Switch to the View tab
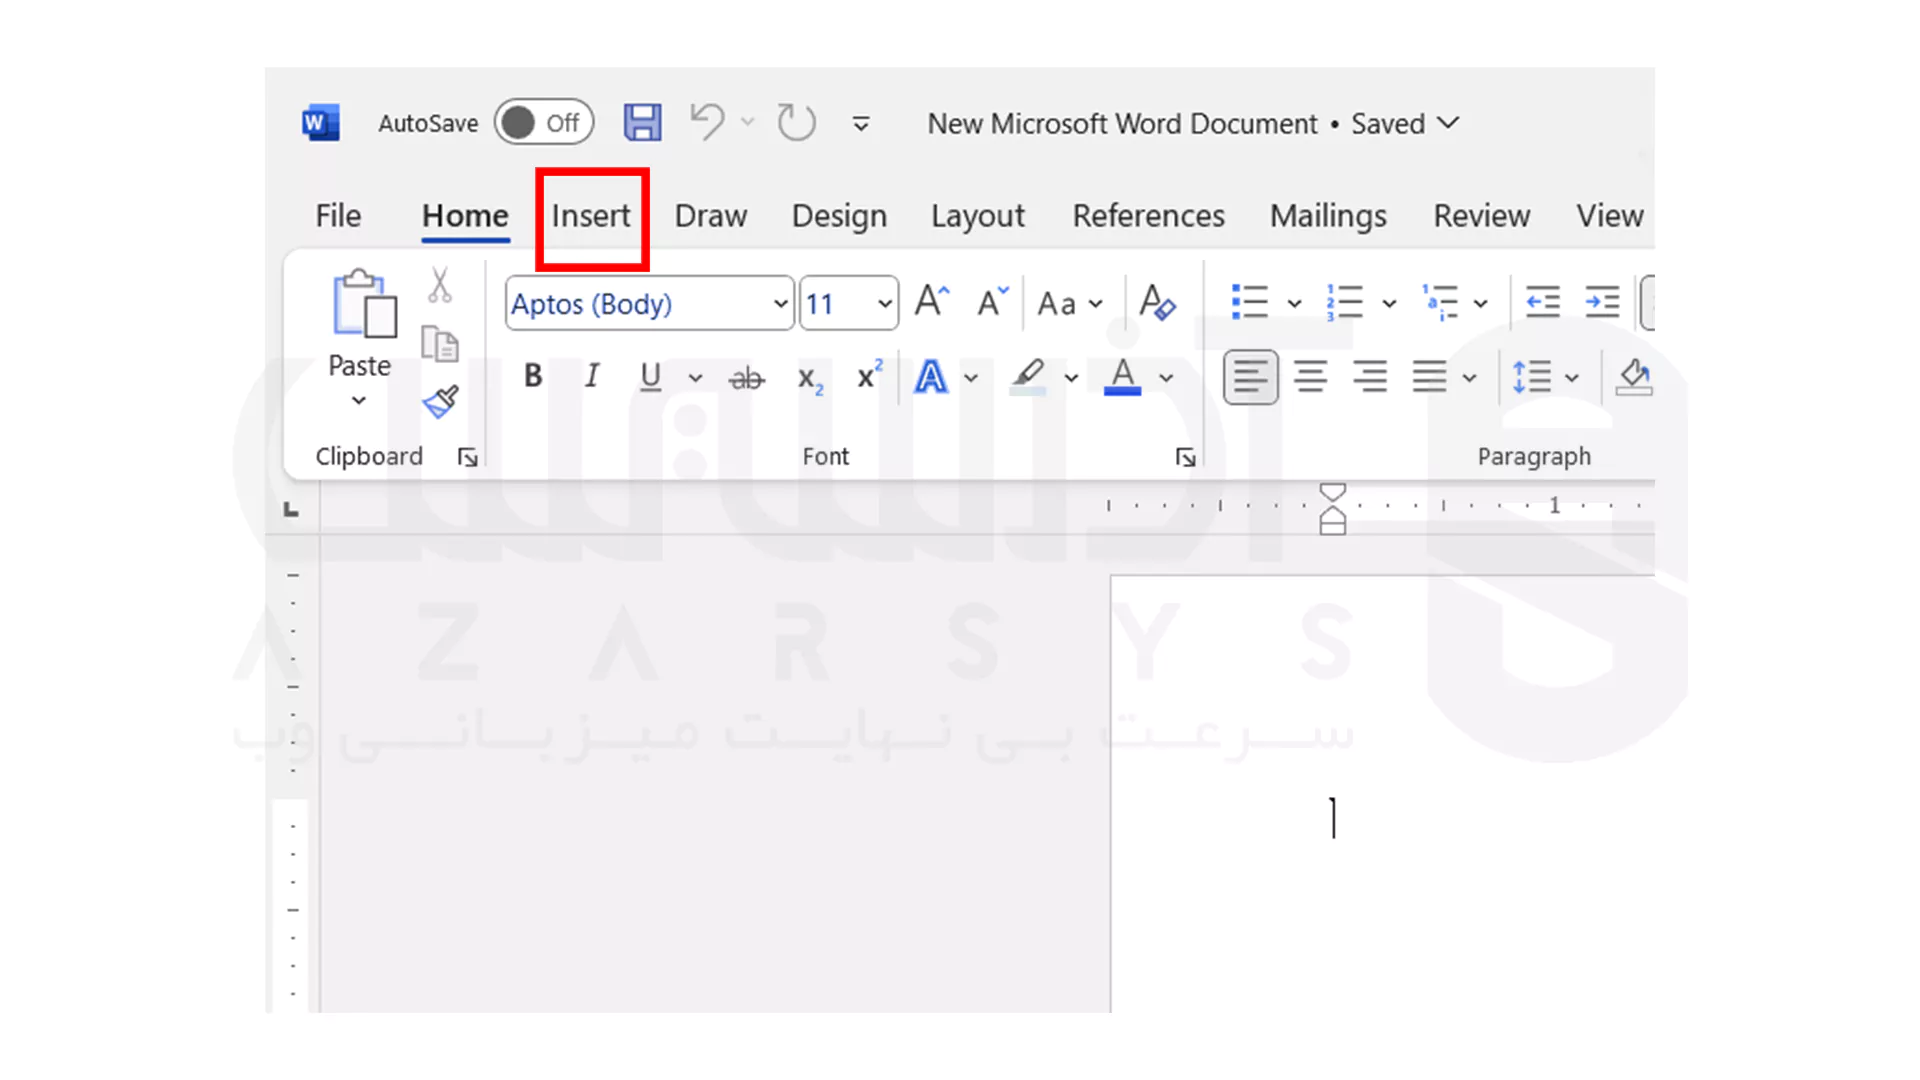Image resolution: width=1920 pixels, height=1080 pixels. [1610, 216]
